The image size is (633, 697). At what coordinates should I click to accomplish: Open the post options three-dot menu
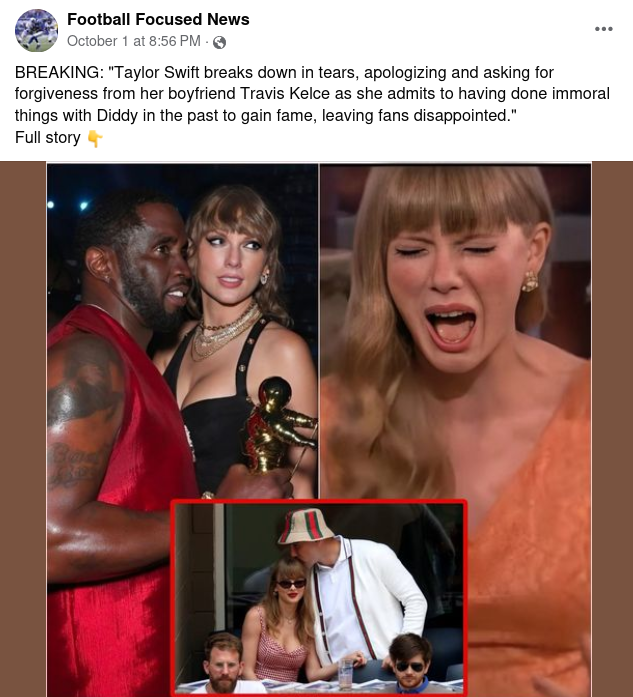(603, 29)
